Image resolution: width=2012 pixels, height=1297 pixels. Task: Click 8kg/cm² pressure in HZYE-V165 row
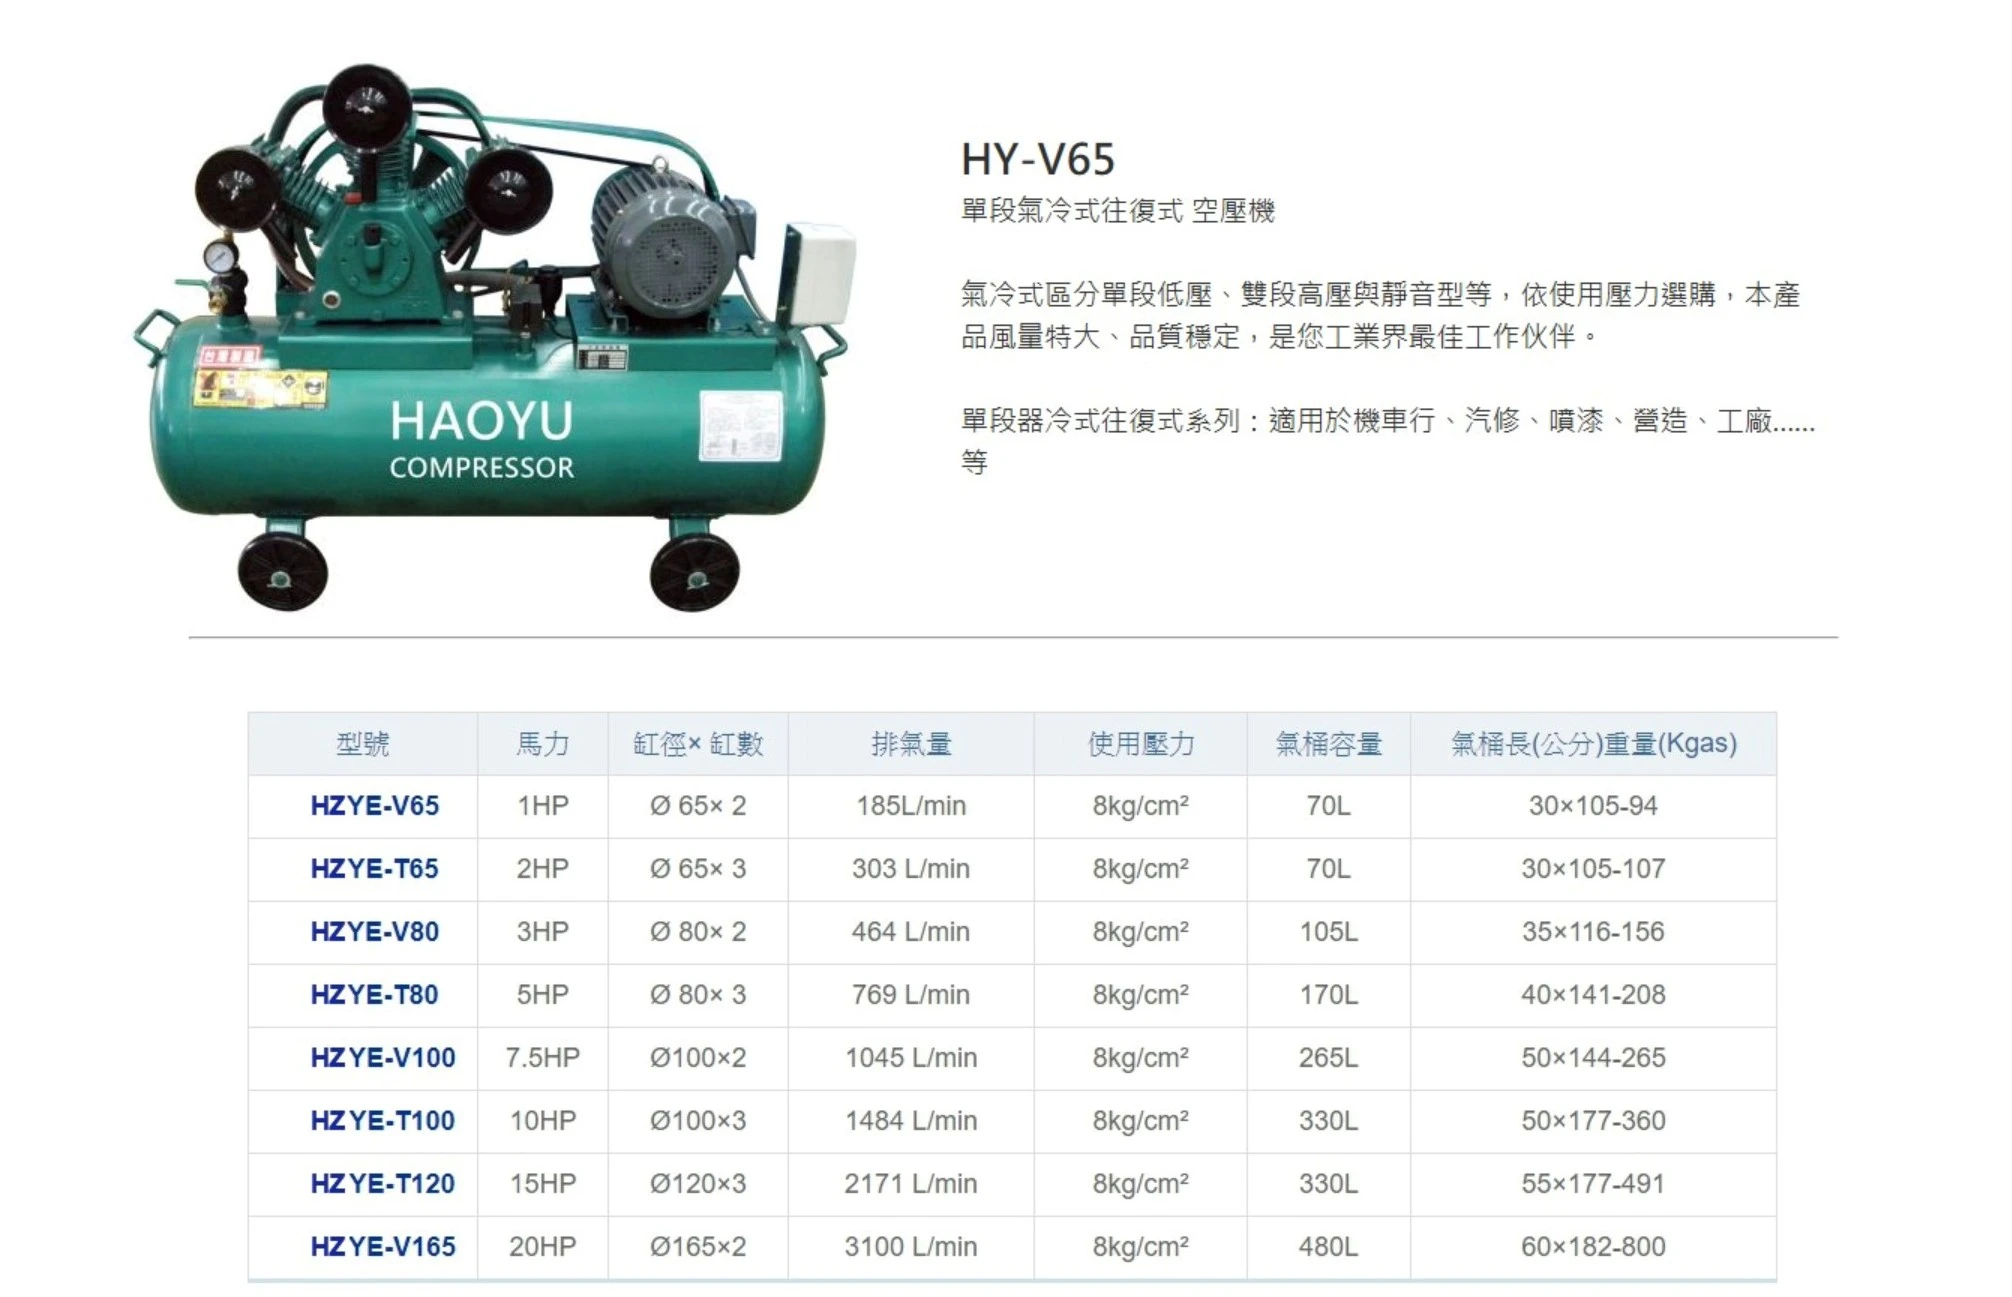1140,1247
